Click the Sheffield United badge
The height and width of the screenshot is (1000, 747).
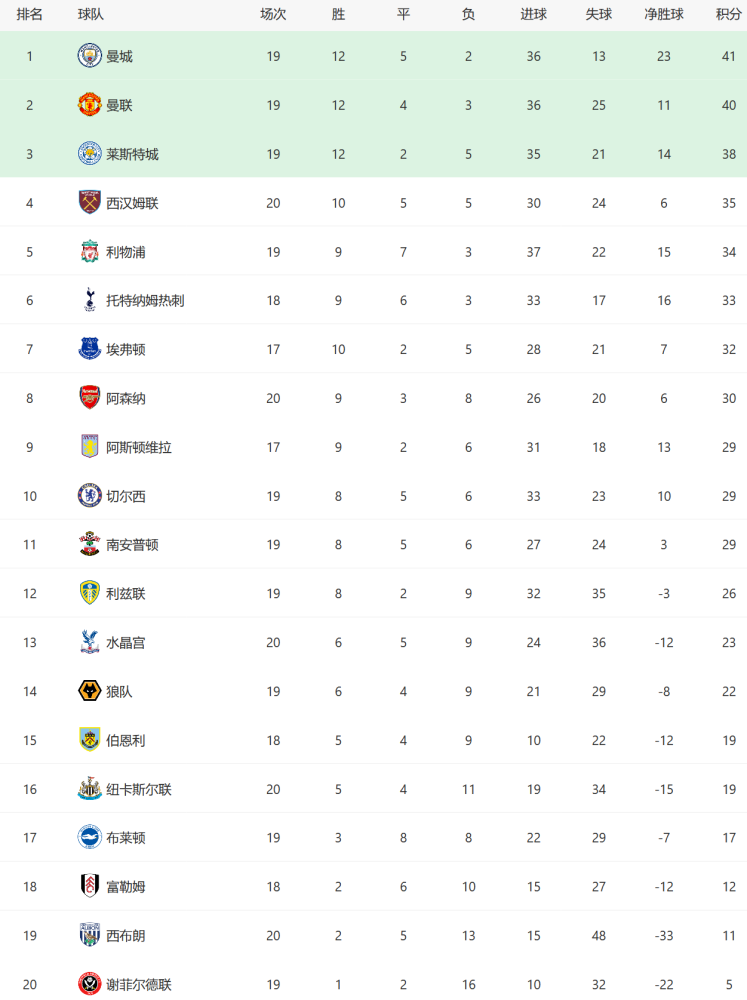(89, 984)
